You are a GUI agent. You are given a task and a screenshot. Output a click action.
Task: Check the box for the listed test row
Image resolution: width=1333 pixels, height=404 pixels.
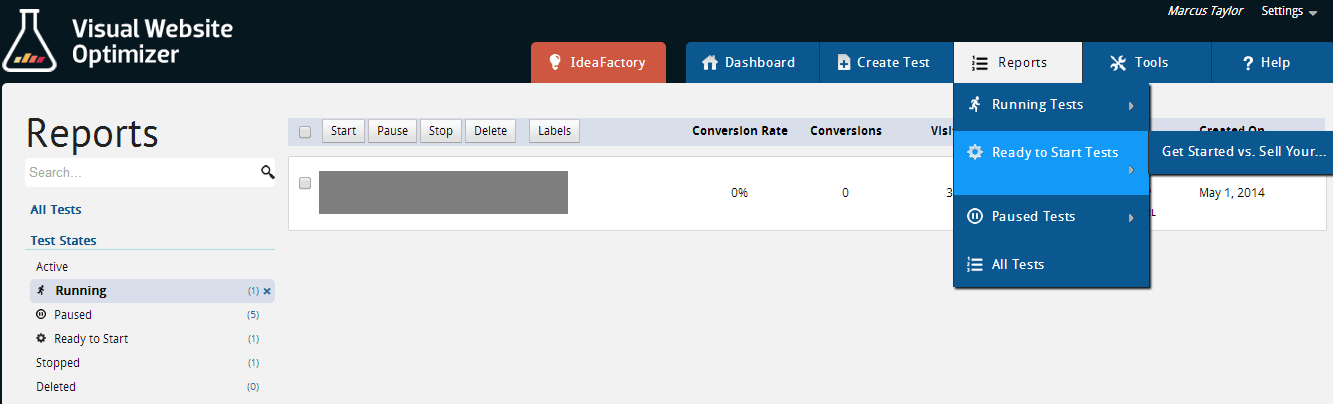(x=305, y=183)
